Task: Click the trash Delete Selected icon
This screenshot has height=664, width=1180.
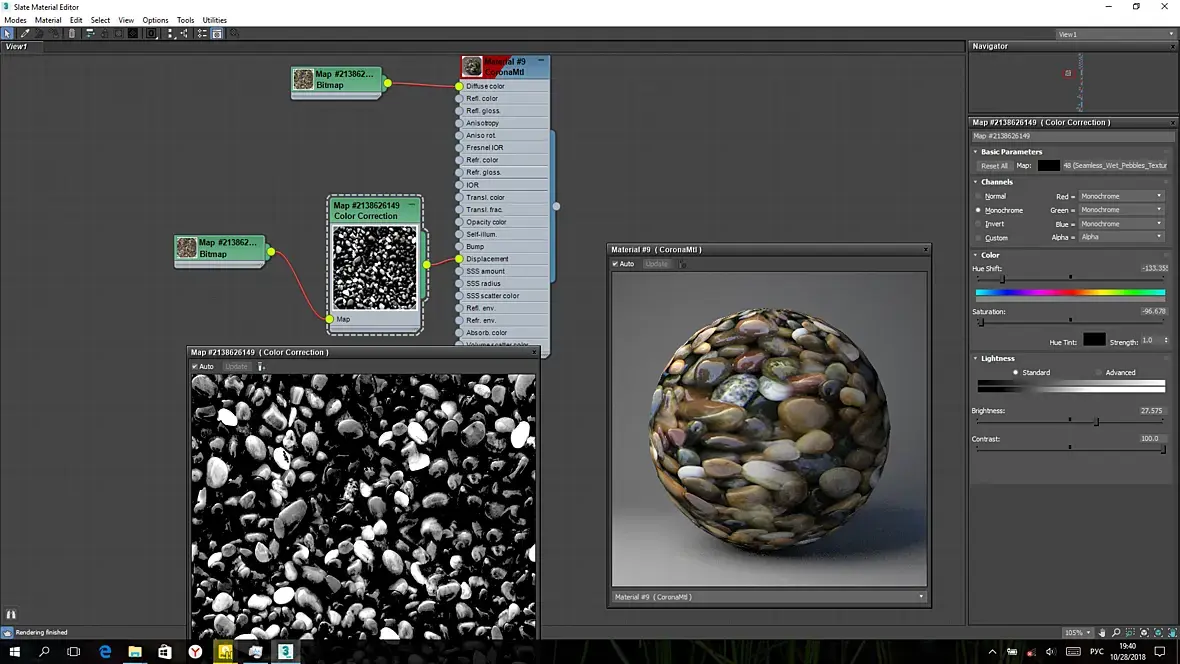Action: click(x=72, y=33)
